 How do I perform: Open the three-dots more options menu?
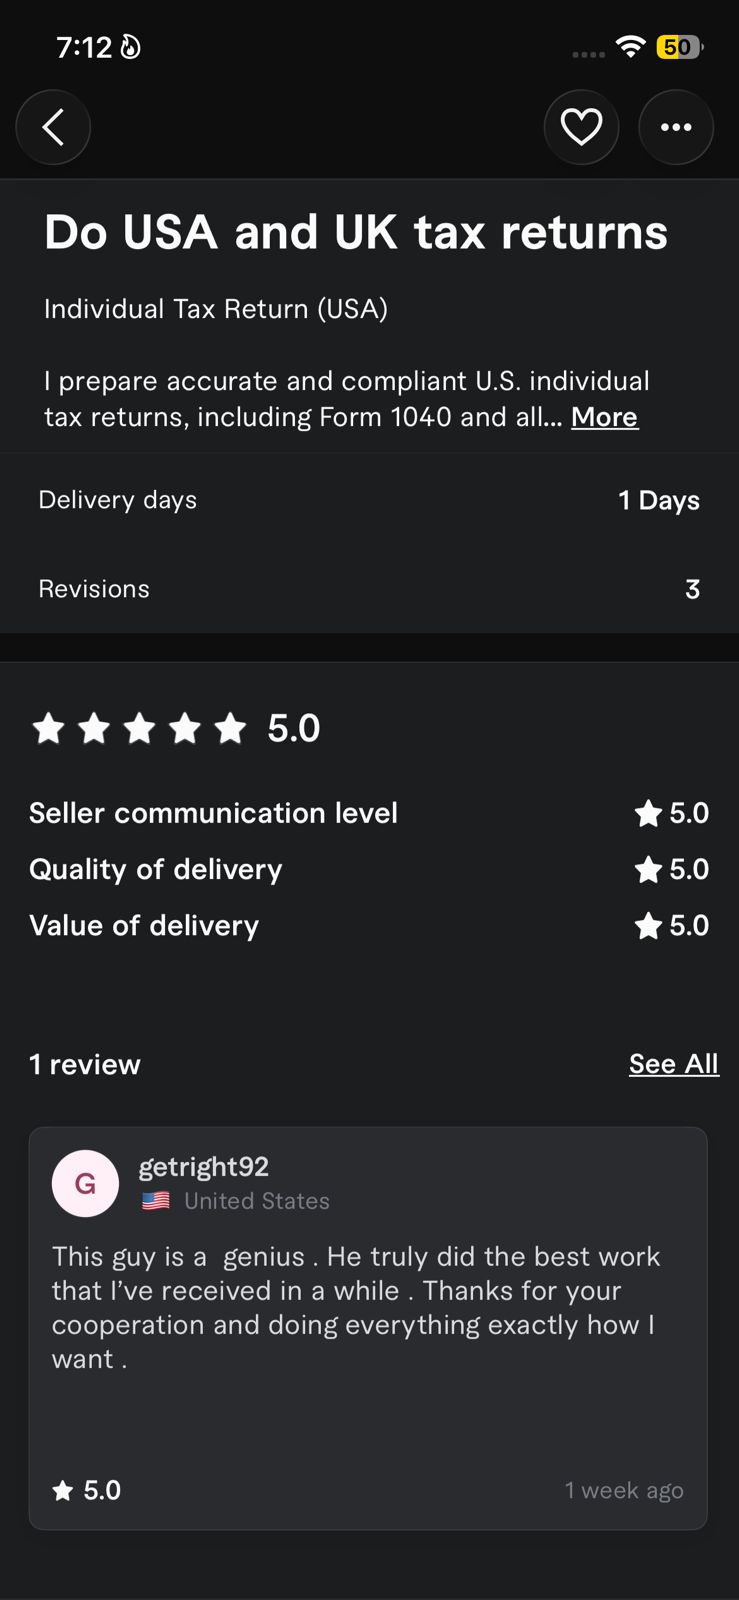676,128
